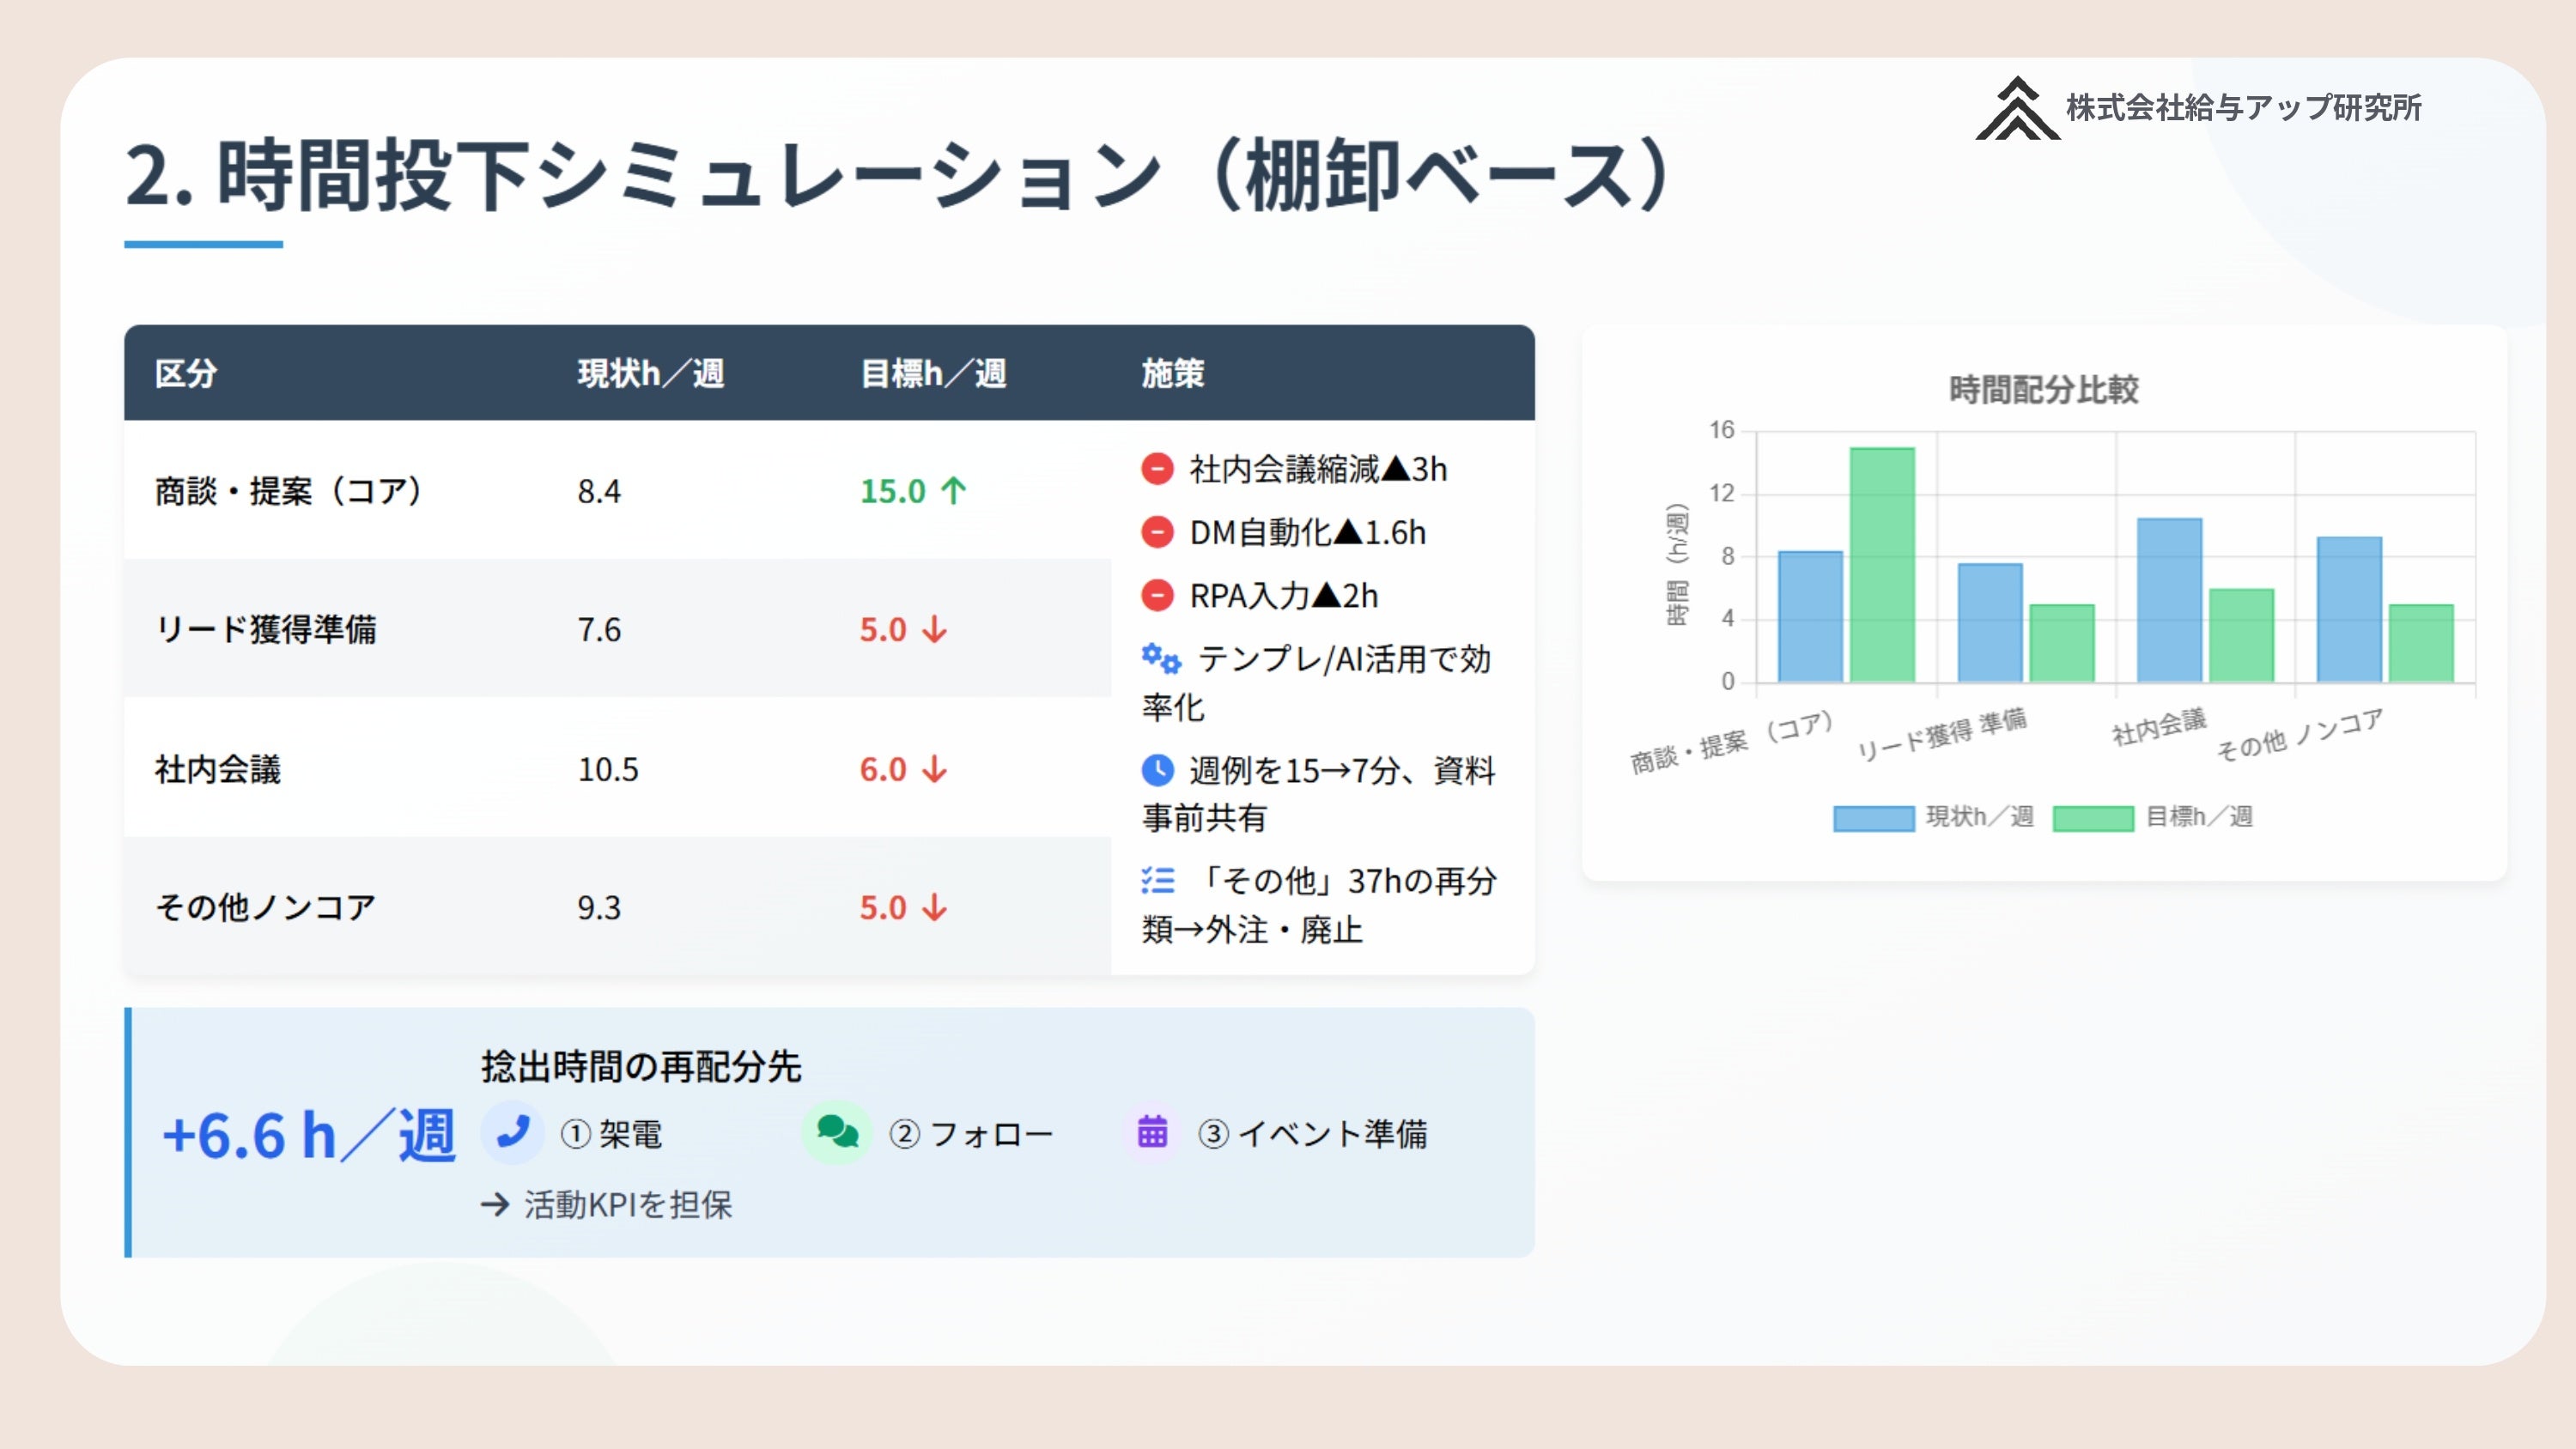Click the checklist icon beside その他 37h
This screenshot has height=1449, width=2576.
point(1158,880)
